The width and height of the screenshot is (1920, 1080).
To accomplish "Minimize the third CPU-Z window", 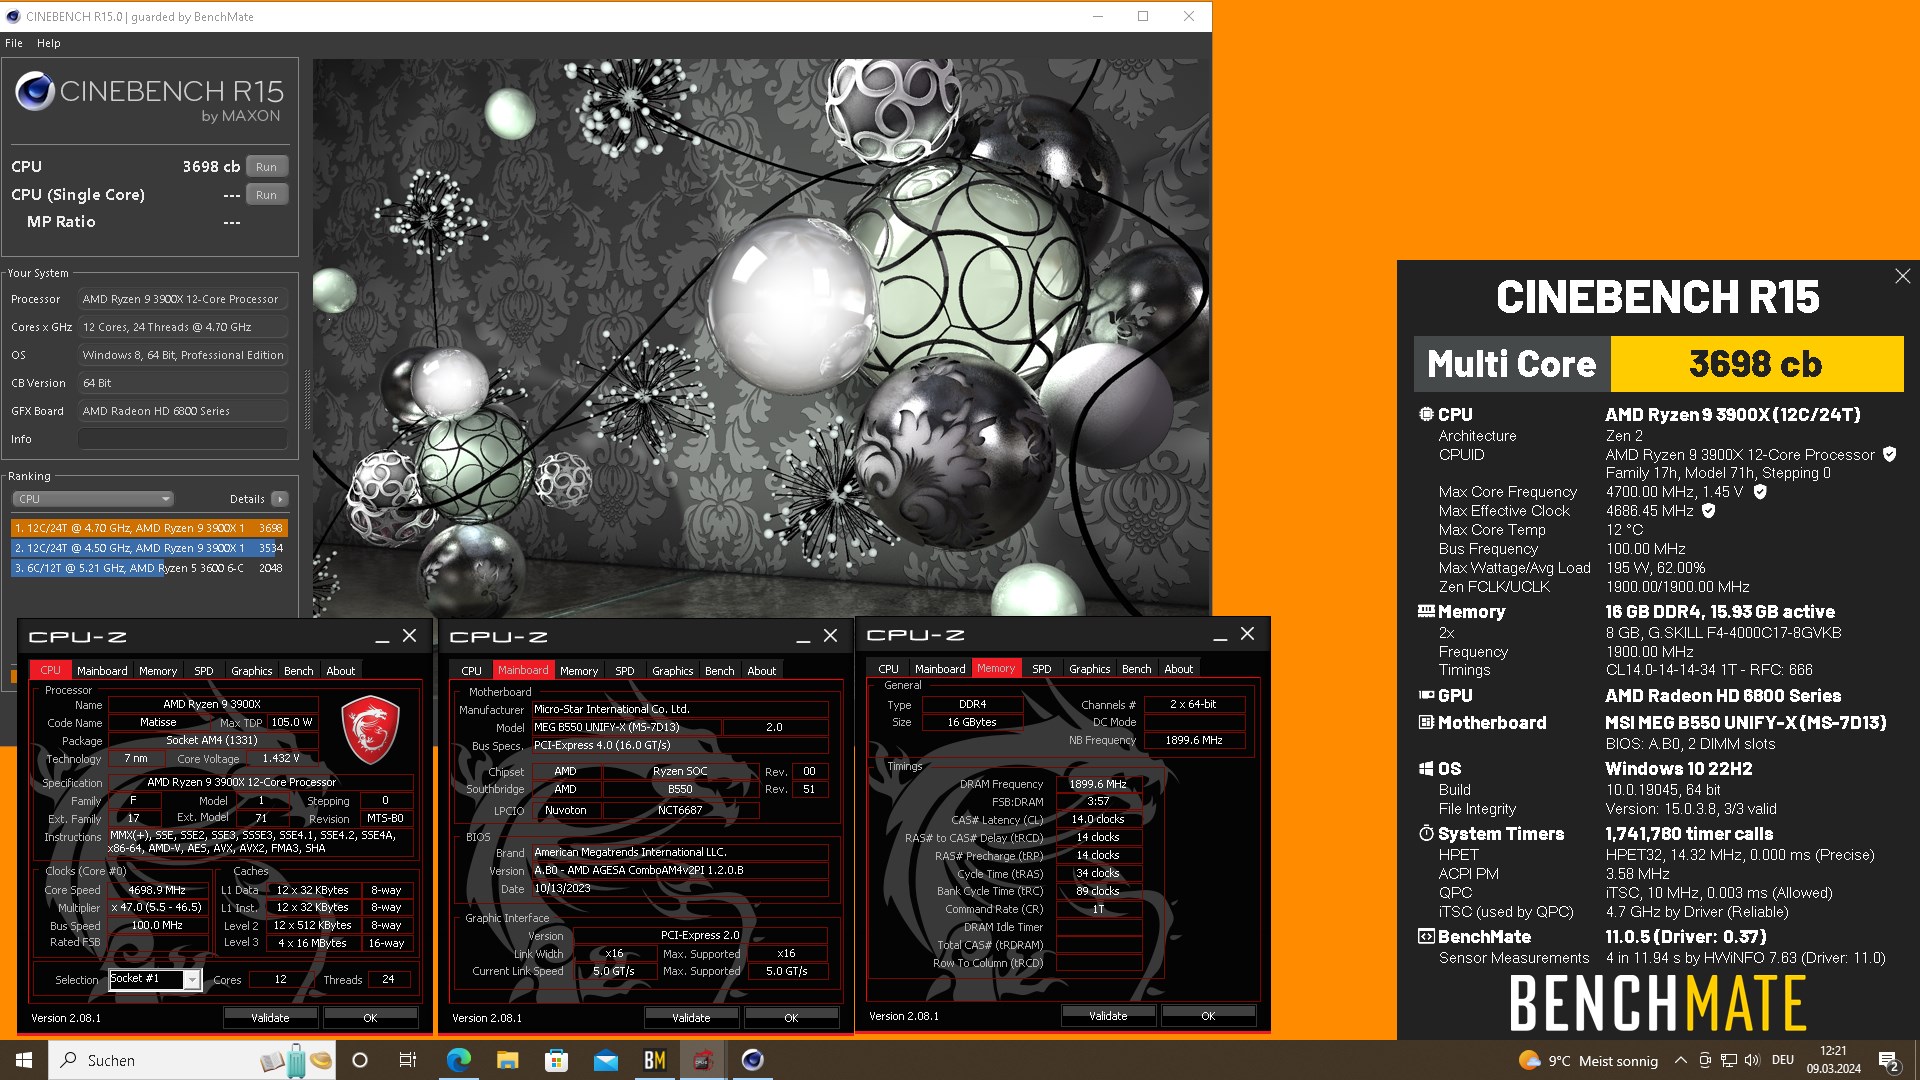I will 1220,635.
